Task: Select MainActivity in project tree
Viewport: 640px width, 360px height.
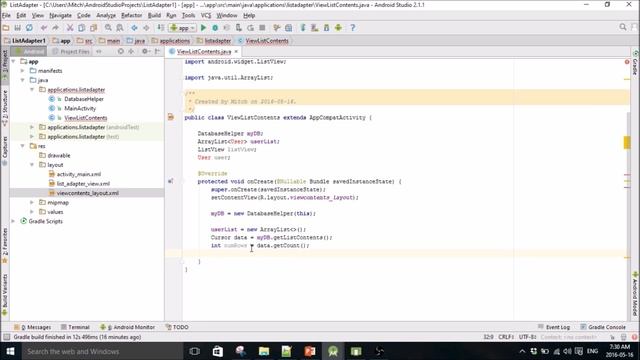Action: [80, 109]
